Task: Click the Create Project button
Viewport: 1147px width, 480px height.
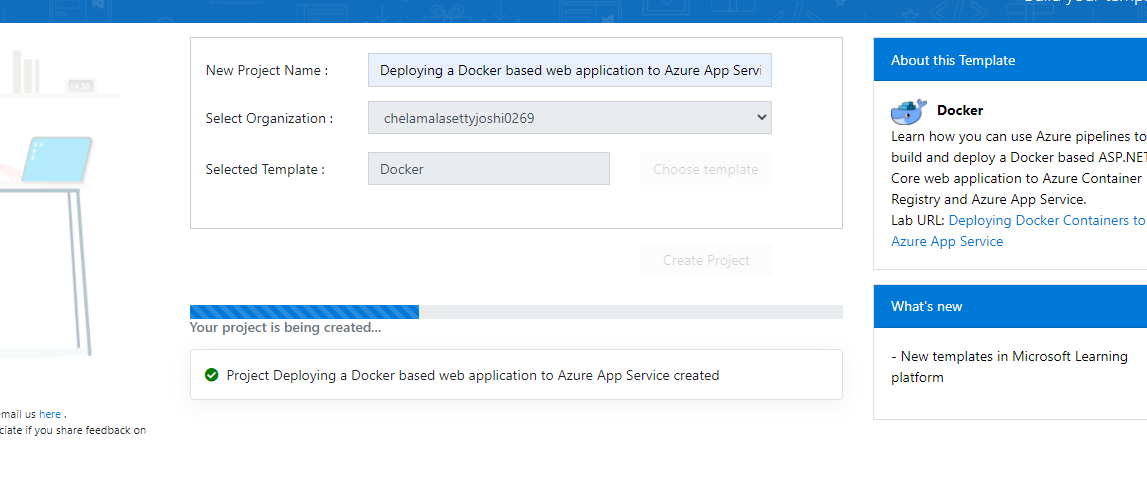Action: (705, 260)
